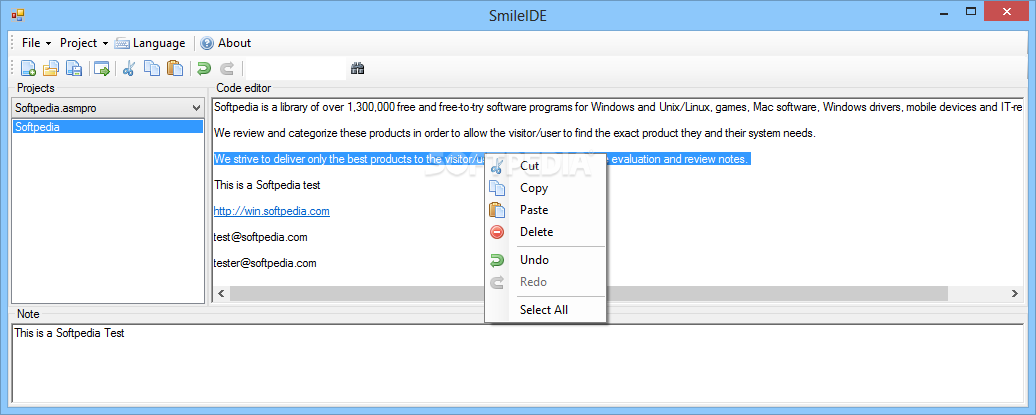Screen dimensions: 1036x415
Task: Click into the Note text area
Action: pos(517,363)
